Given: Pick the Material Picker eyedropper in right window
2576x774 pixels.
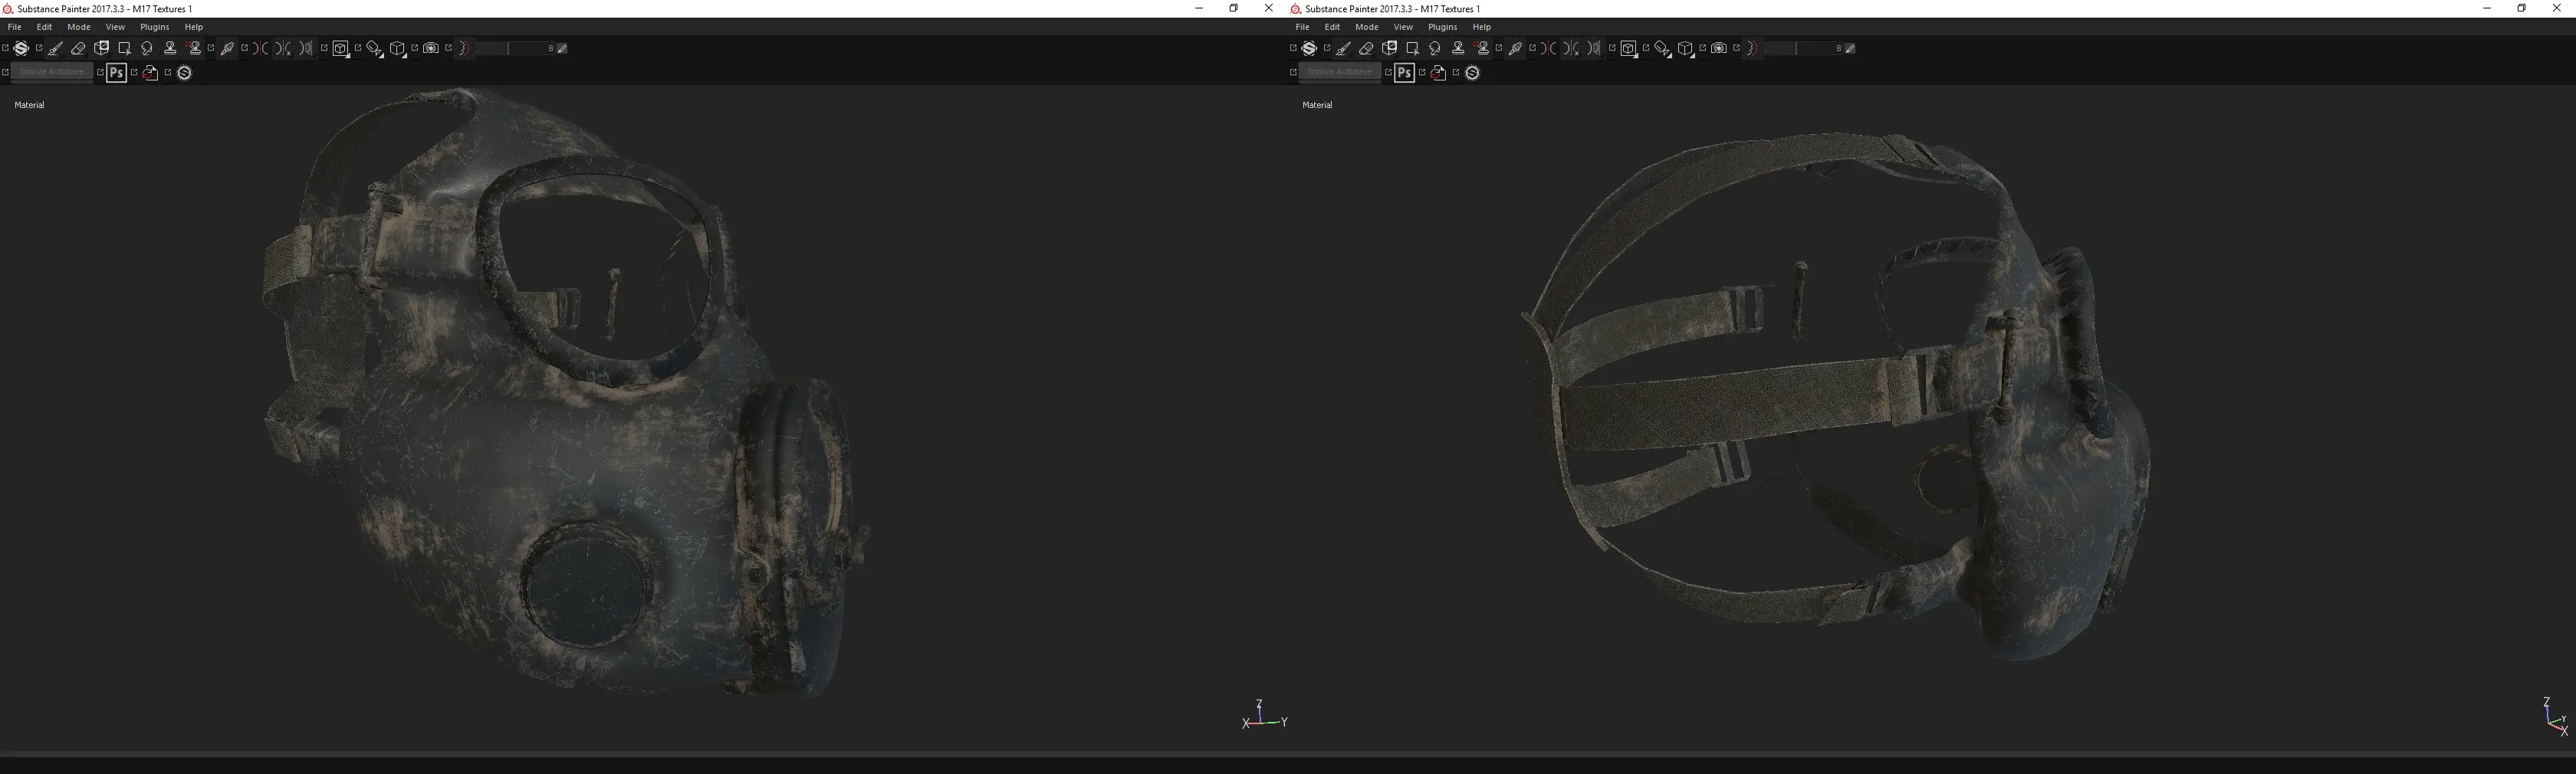Looking at the screenshot, I should click(x=1515, y=48).
